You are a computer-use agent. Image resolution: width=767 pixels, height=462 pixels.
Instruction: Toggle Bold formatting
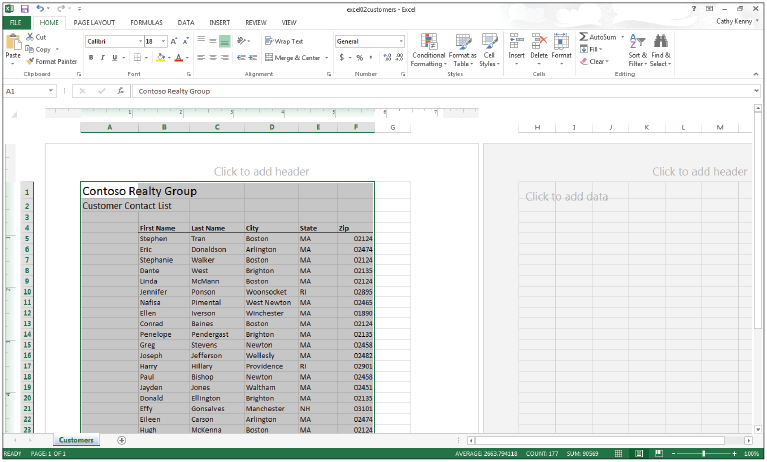click(x=90, y=58)
